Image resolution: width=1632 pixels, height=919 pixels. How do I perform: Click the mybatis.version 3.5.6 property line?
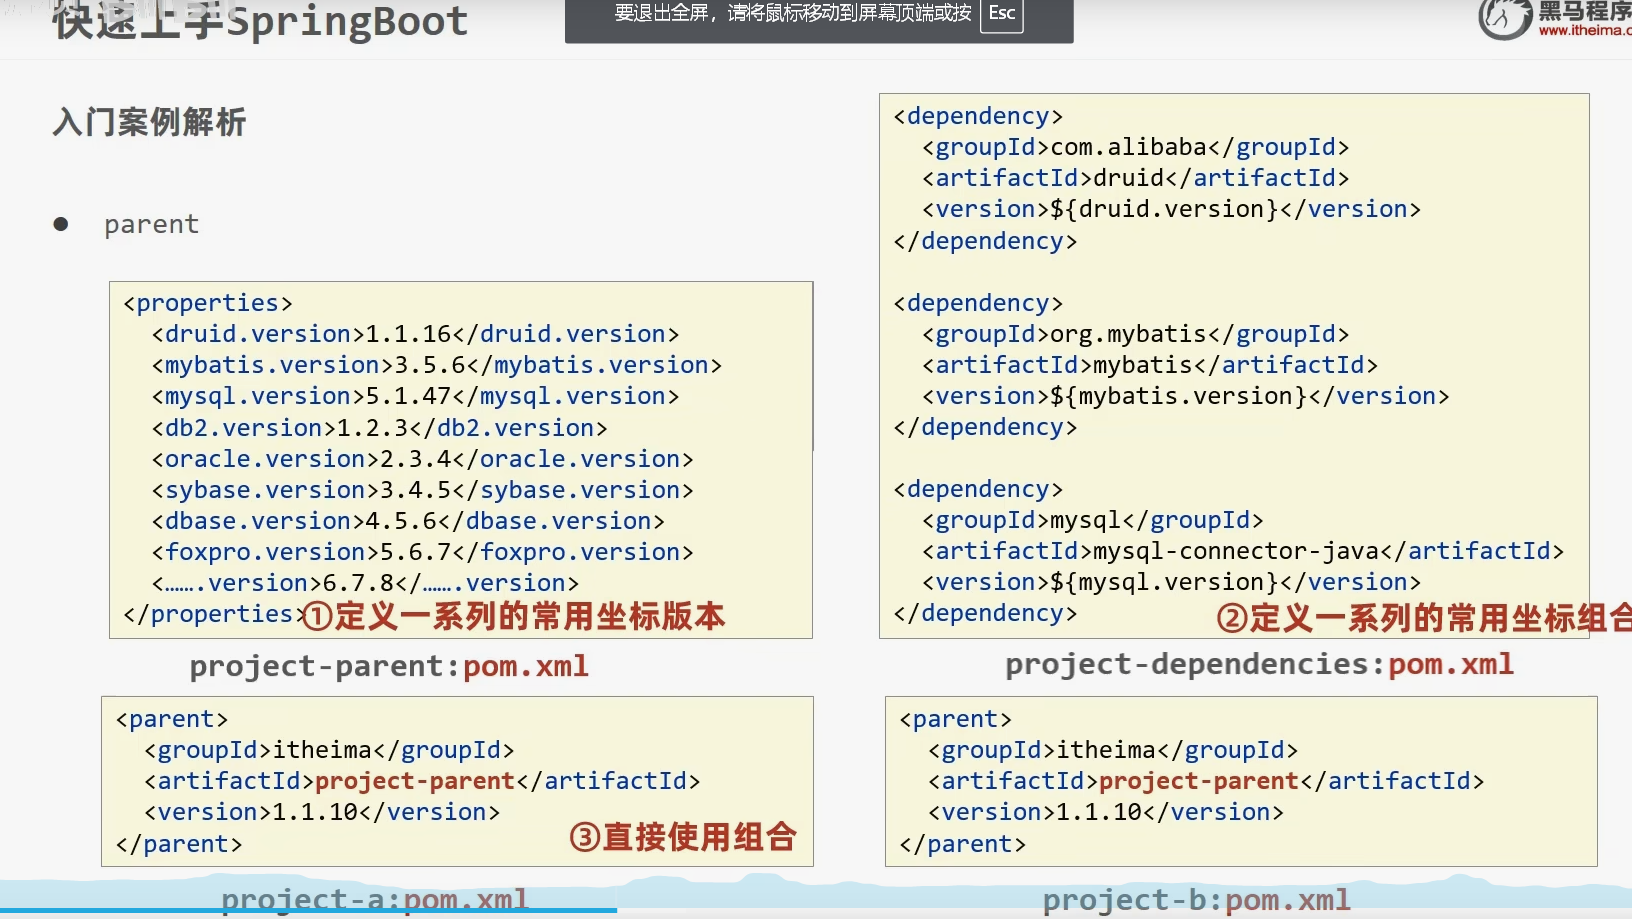pyautogui.click(x=437, y=365)
